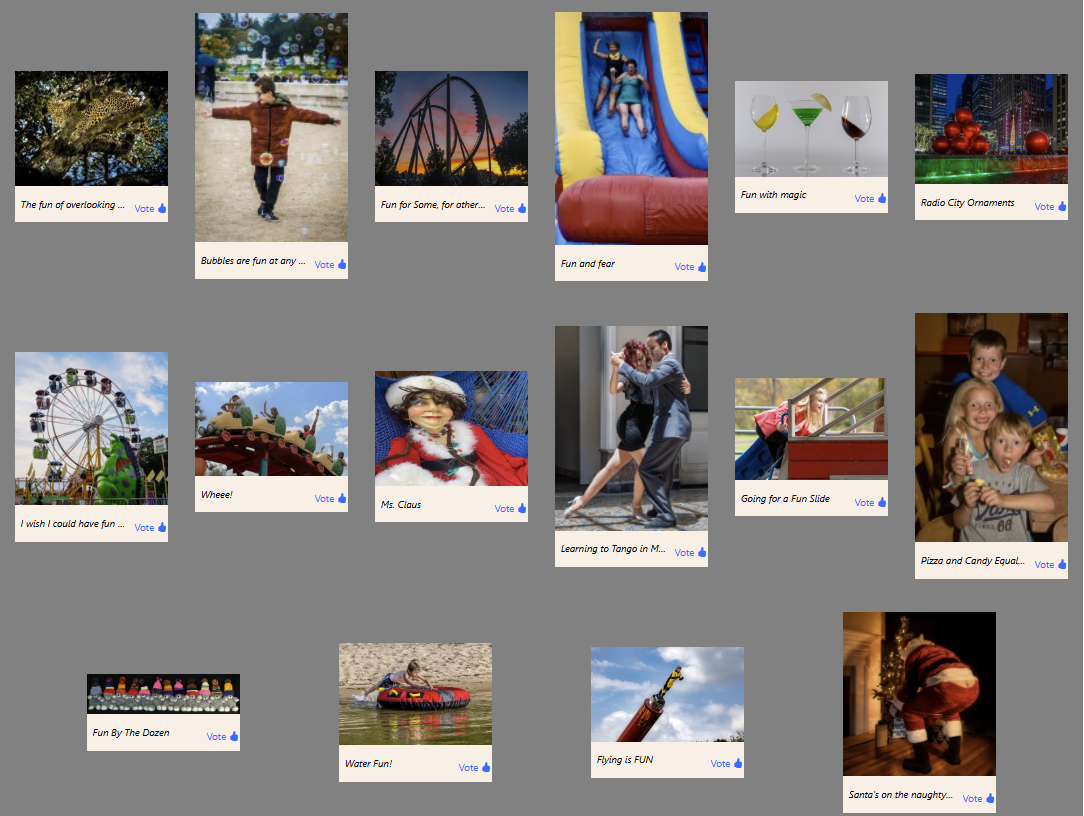This screenshot has height=816, width=1084.
Task: Vote for the leopard overlooking photo
Action: pyautogui.click(x=150, y=208)
